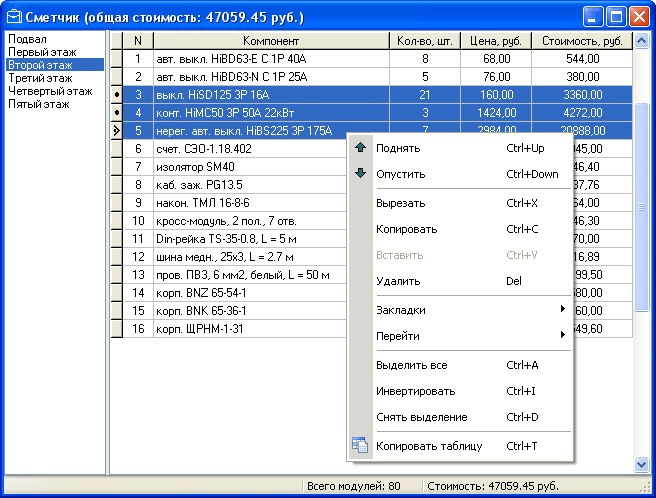This screenshot has height=498, width=656.
Task: Click the Стоимость, руб. column header
Action: pos(582,41)
